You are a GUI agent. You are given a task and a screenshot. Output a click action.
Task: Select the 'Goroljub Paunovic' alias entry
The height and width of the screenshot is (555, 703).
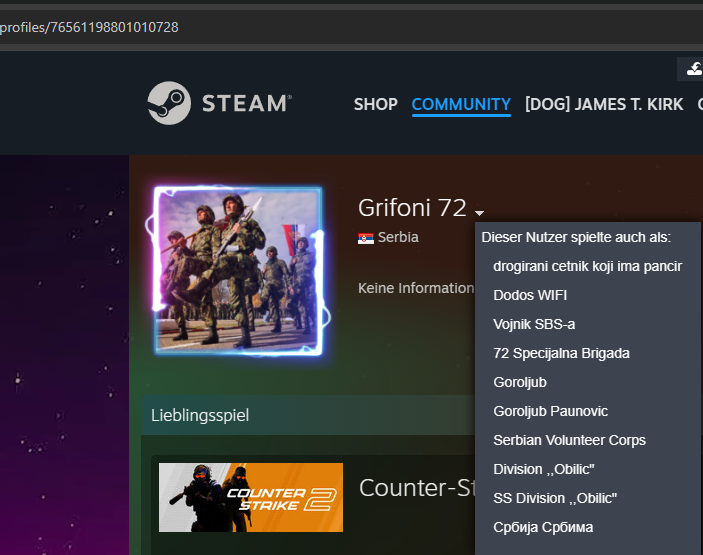pyautogui.click(x=550, y=411)
